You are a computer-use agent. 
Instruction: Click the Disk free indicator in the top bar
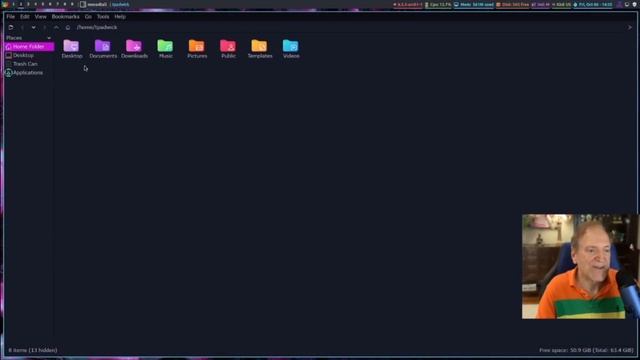(512, 4)
